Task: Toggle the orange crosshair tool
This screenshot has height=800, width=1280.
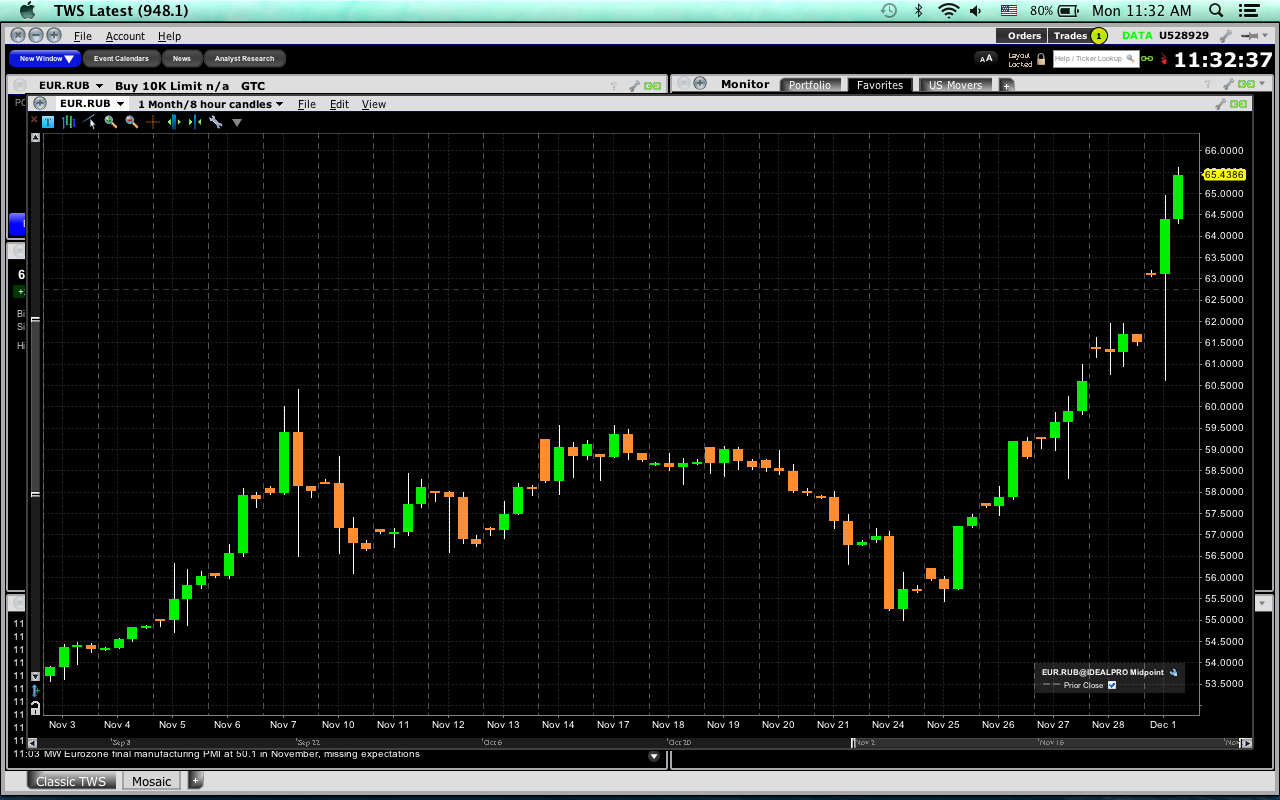Action: 153,122
